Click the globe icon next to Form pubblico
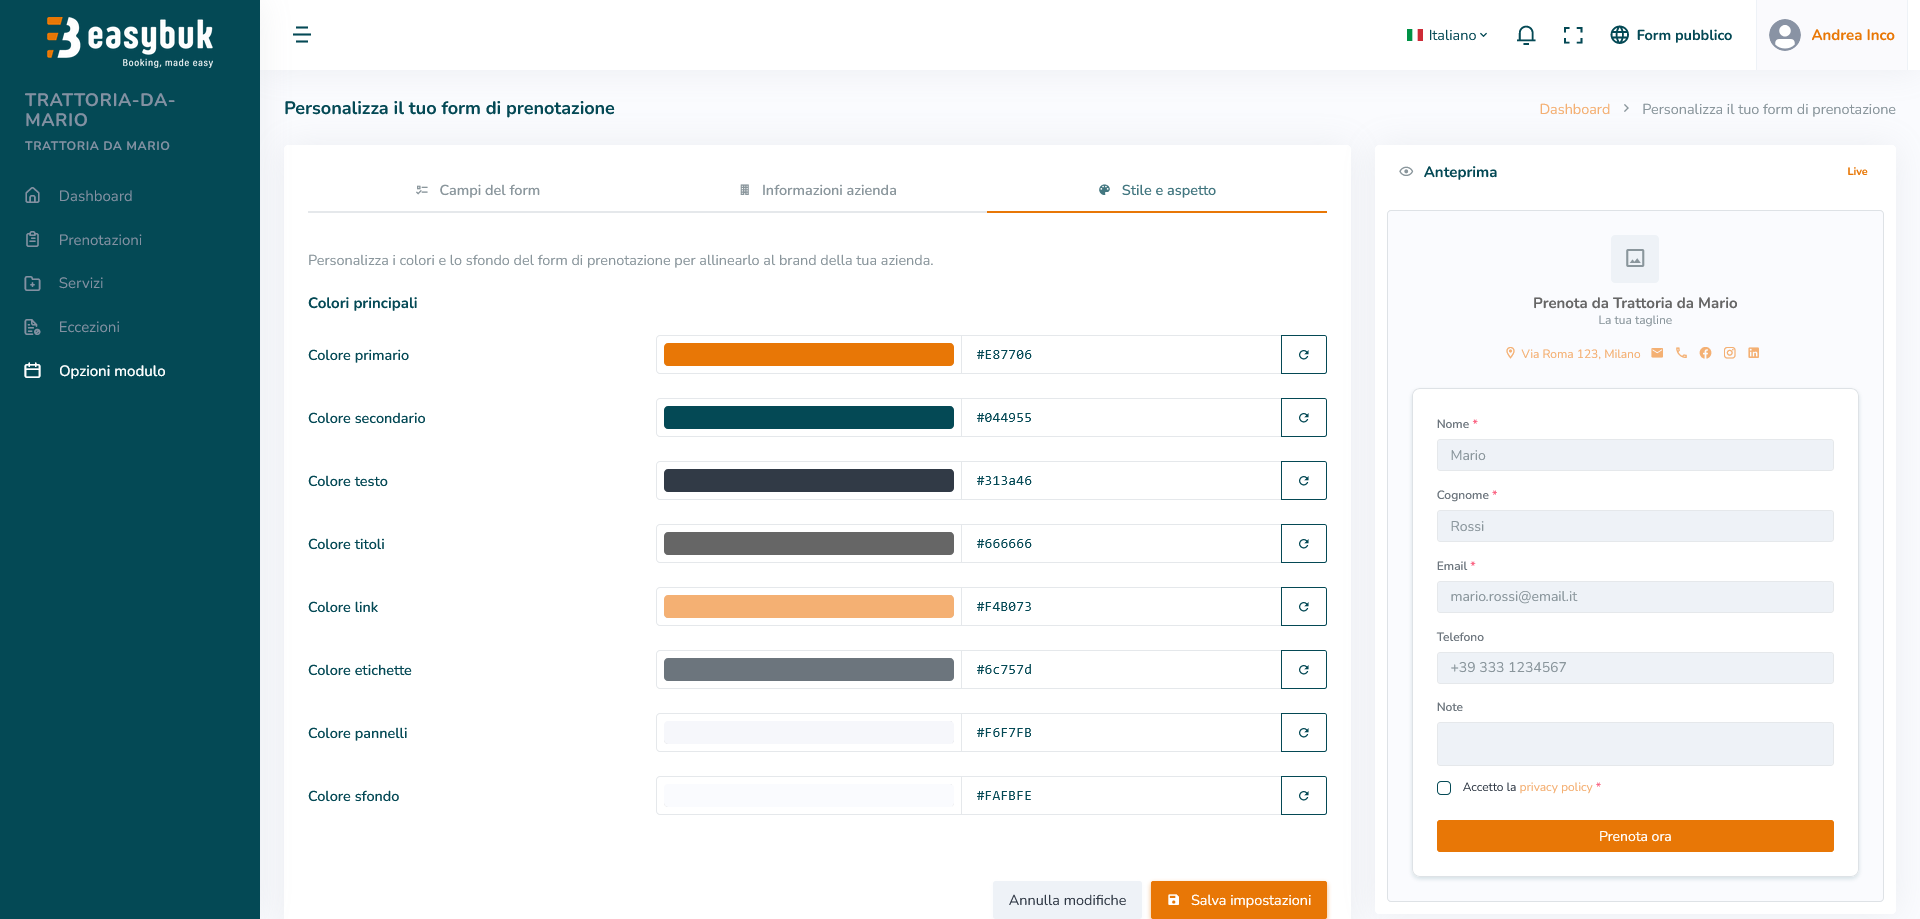 1620,35
